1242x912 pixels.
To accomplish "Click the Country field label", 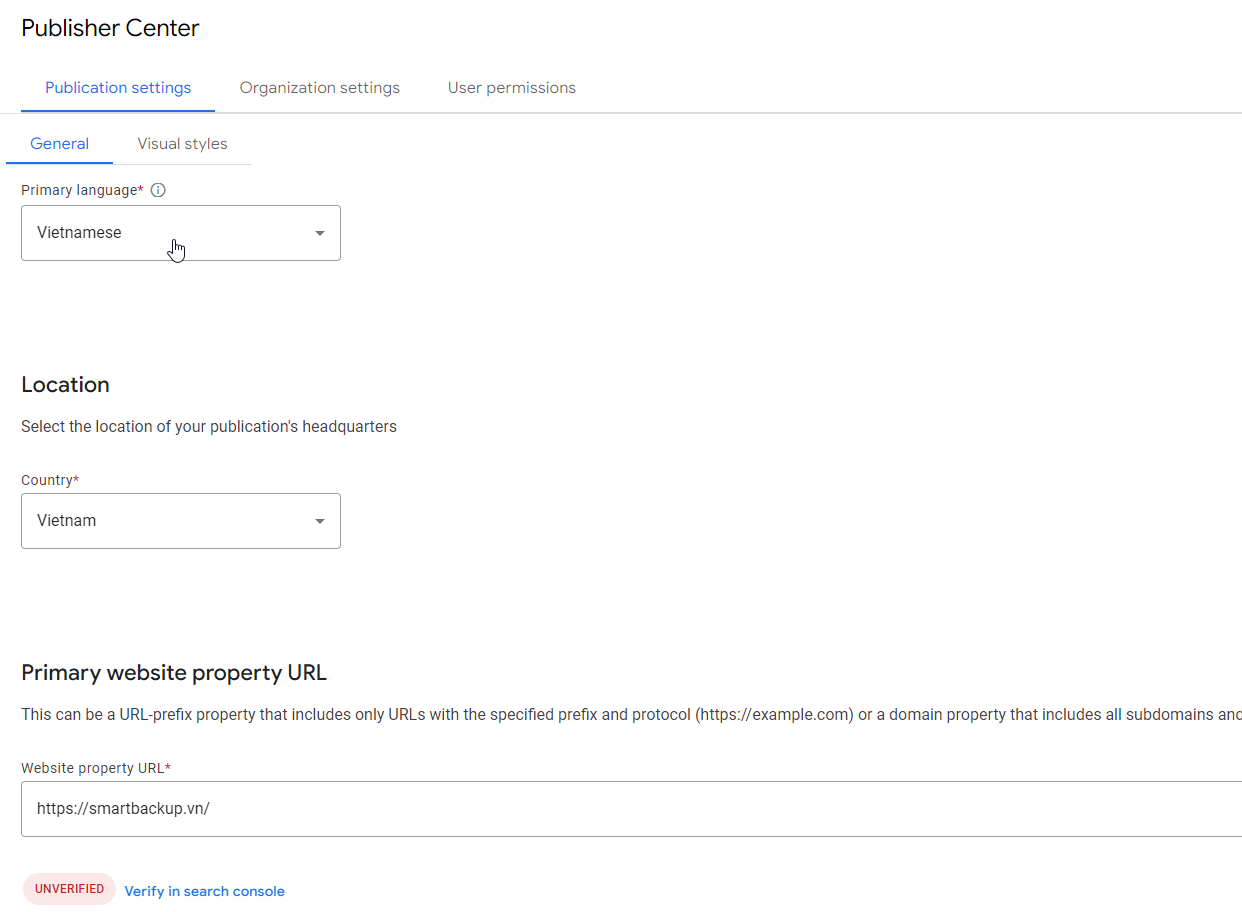I will [x=47, y=480].
